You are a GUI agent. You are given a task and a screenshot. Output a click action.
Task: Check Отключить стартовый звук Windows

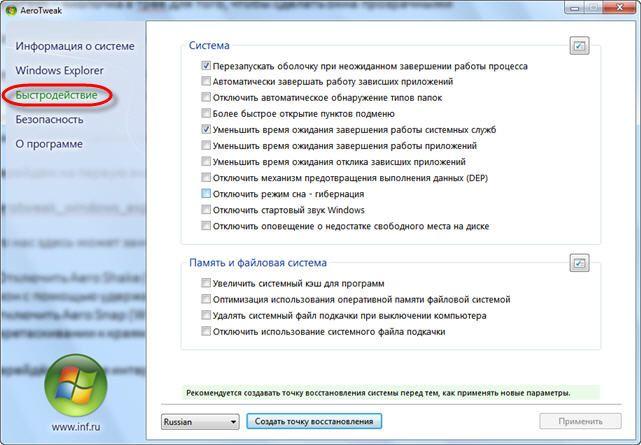(x=206, y=210)
